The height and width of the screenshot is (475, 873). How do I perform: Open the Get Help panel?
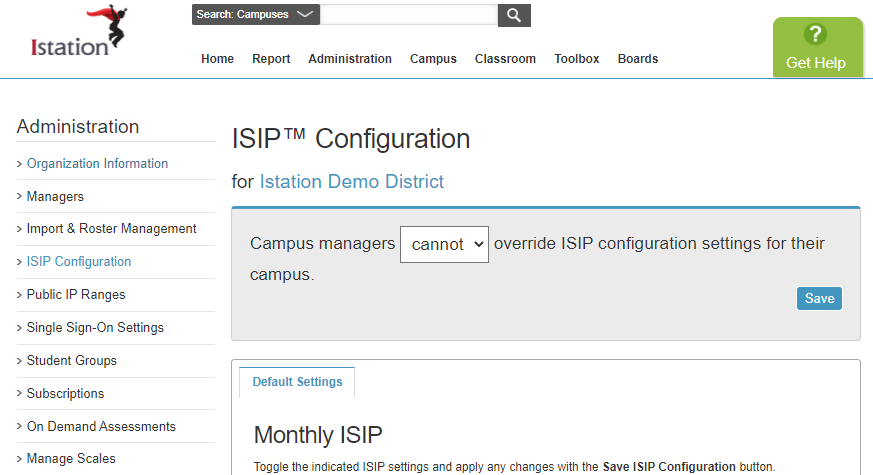click(817, 47)
